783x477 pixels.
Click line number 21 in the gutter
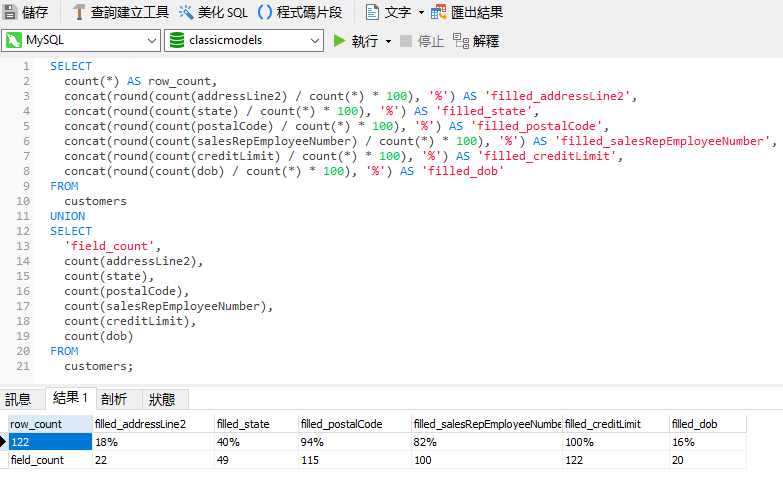pos(23,366)
